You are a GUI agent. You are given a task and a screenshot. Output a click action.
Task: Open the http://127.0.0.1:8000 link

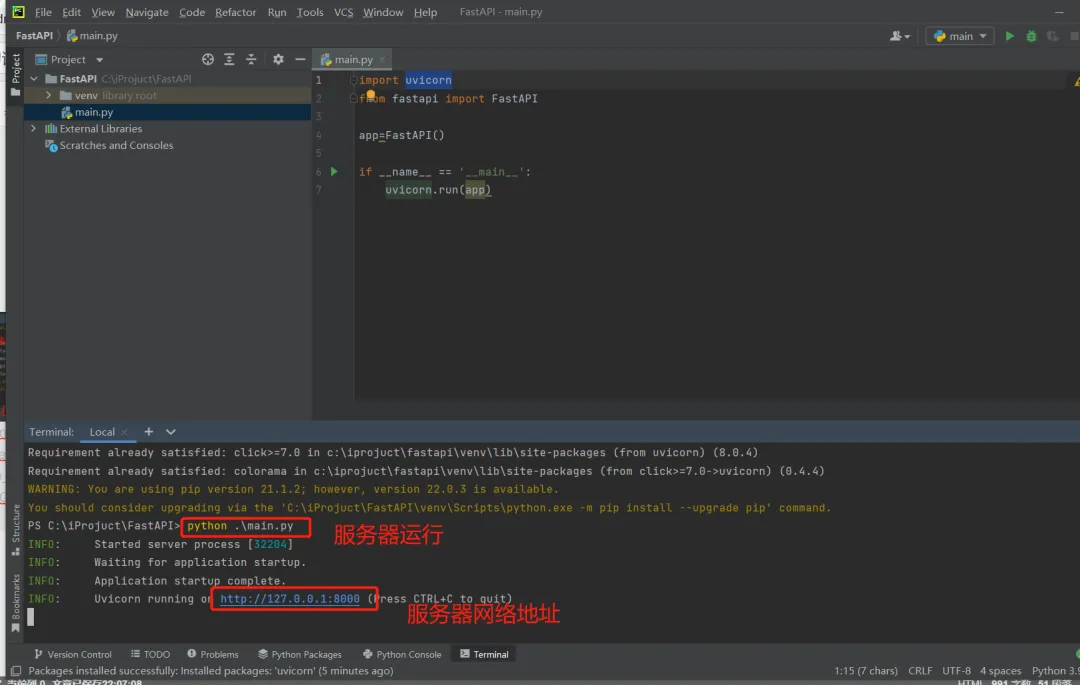(290, 599)
